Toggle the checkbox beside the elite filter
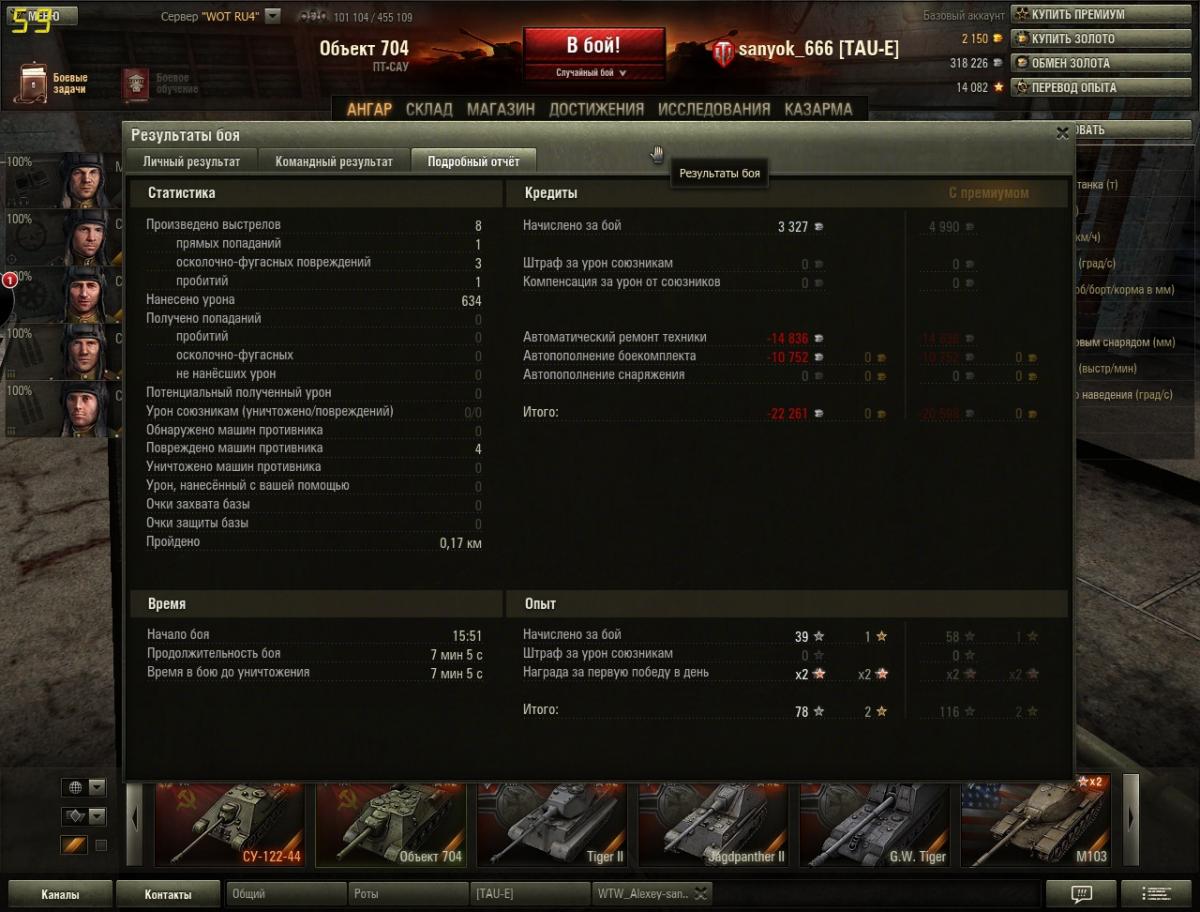This screenshot has height=912, width=1200. click(101, 846)
